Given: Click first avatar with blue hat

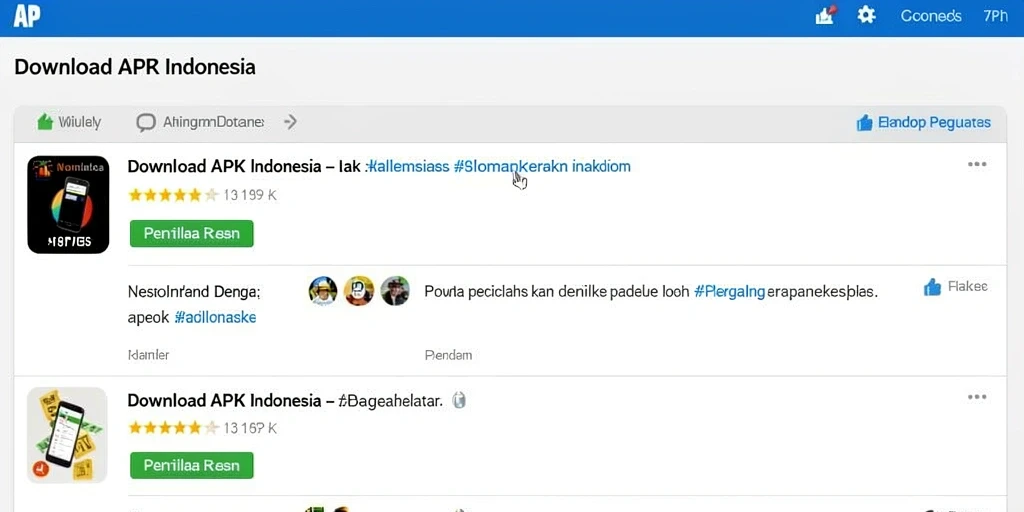Looking at the screenshot, I should coord(323,291).
